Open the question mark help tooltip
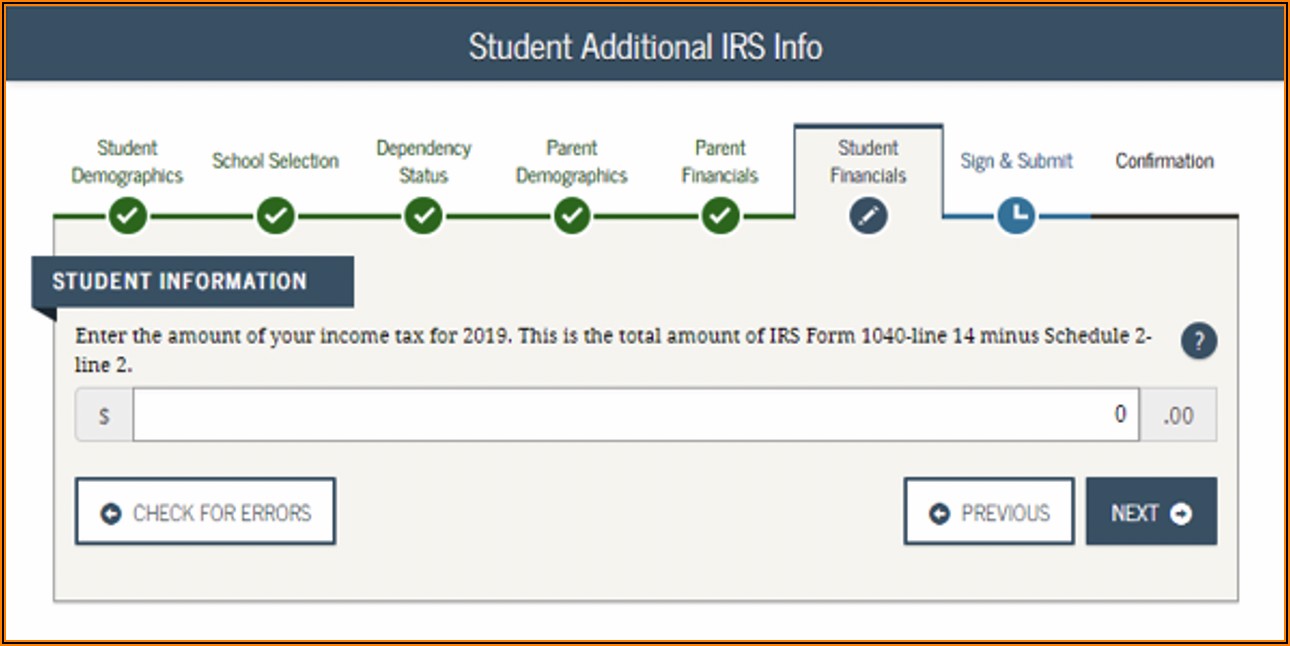Viewport: 1290px width, 646px height. [x=1198, y=341]
